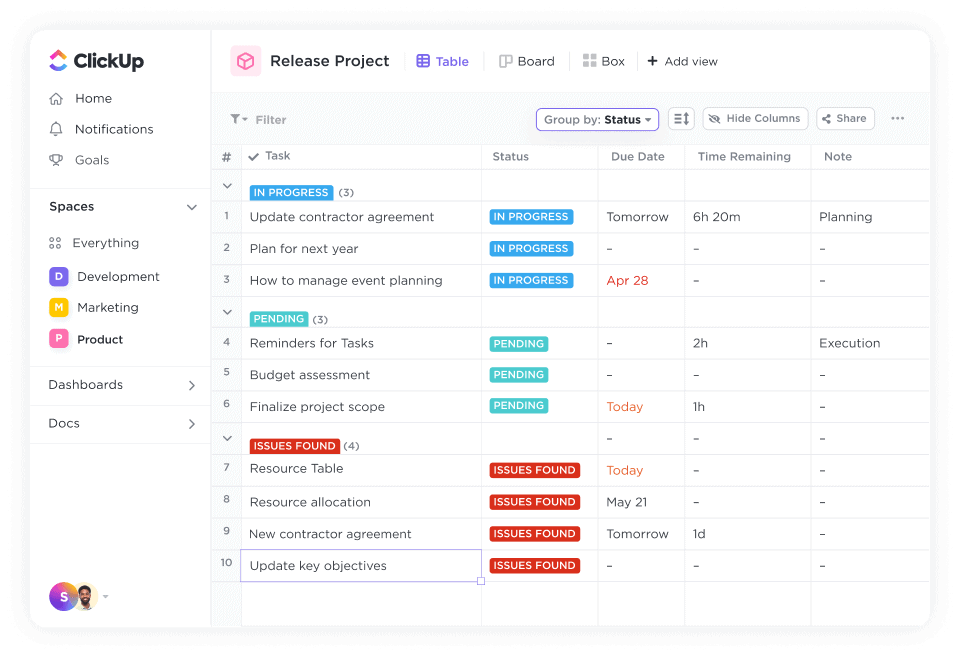Open Home from the sidebar

pos(80,99)
